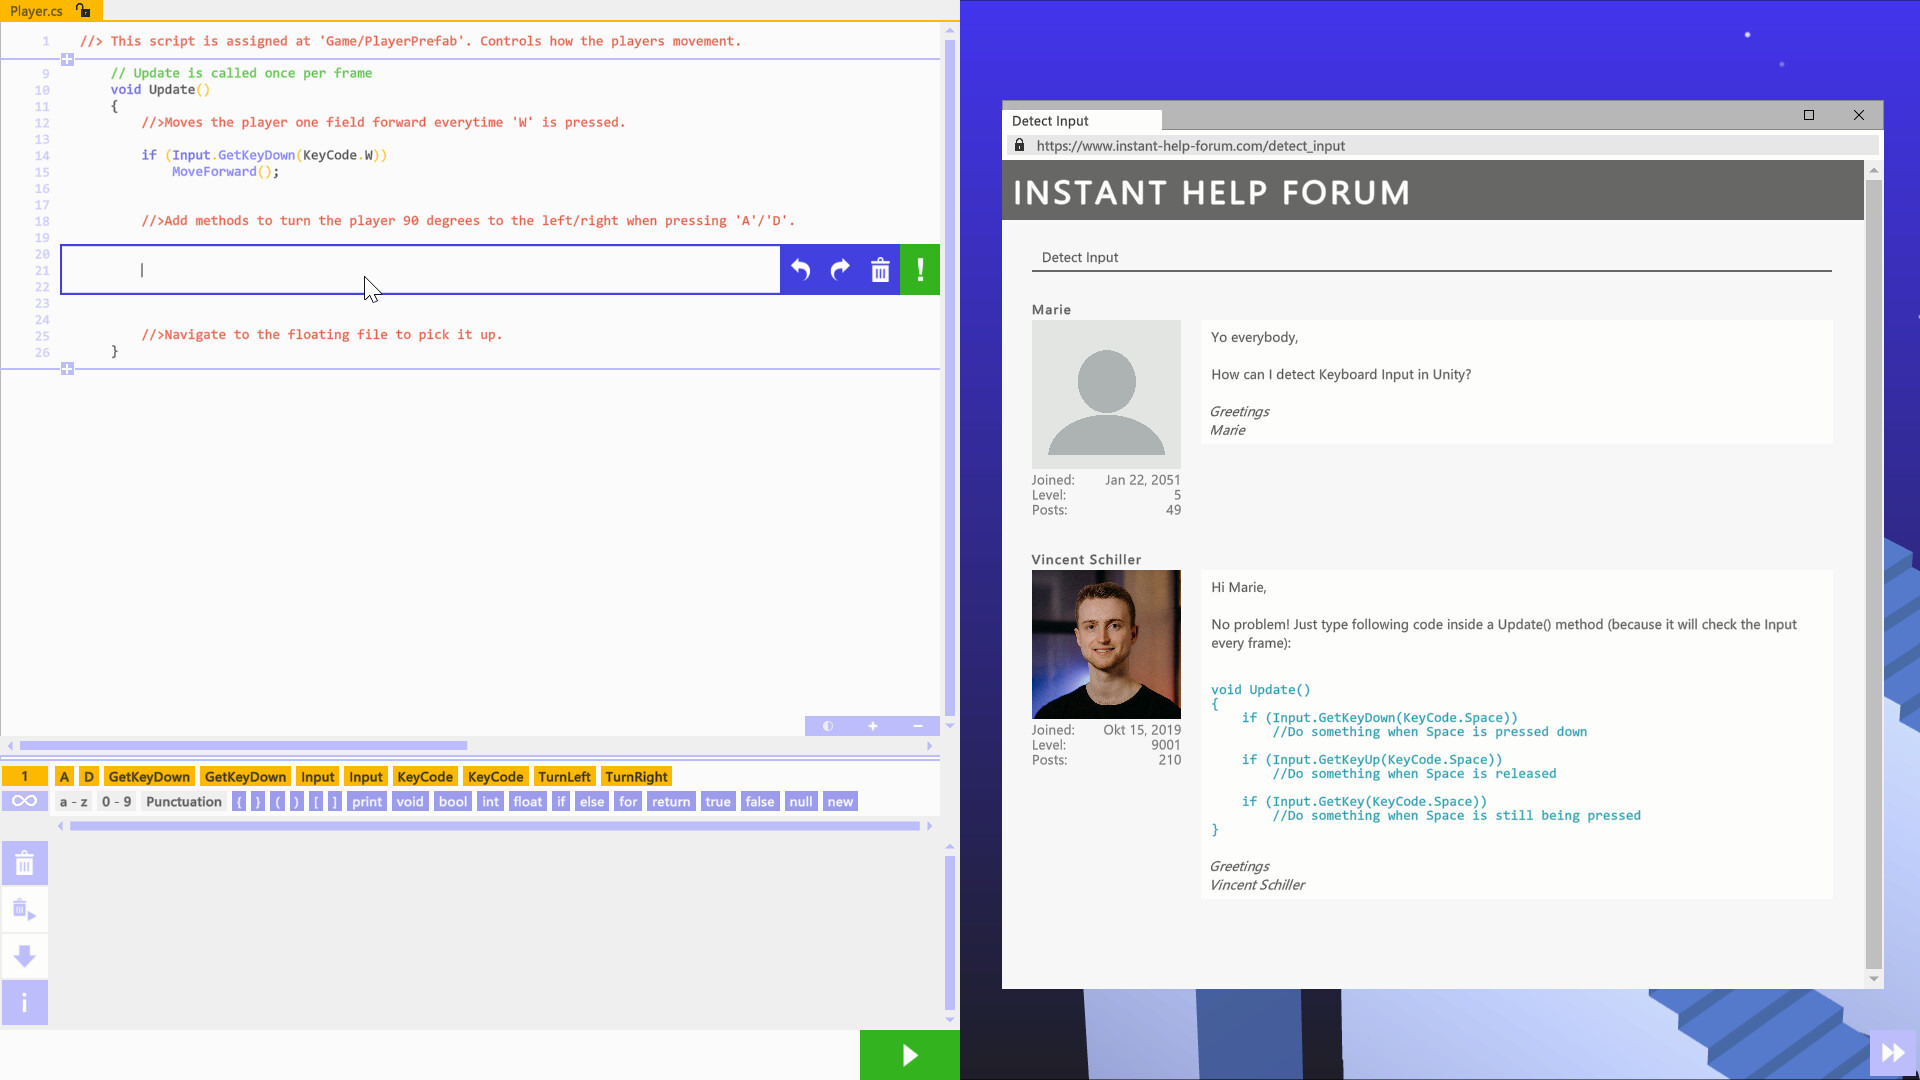Click the down arrow icon in sidebar
Viewport: 1920px width, 1080px height.
[25, 956]
